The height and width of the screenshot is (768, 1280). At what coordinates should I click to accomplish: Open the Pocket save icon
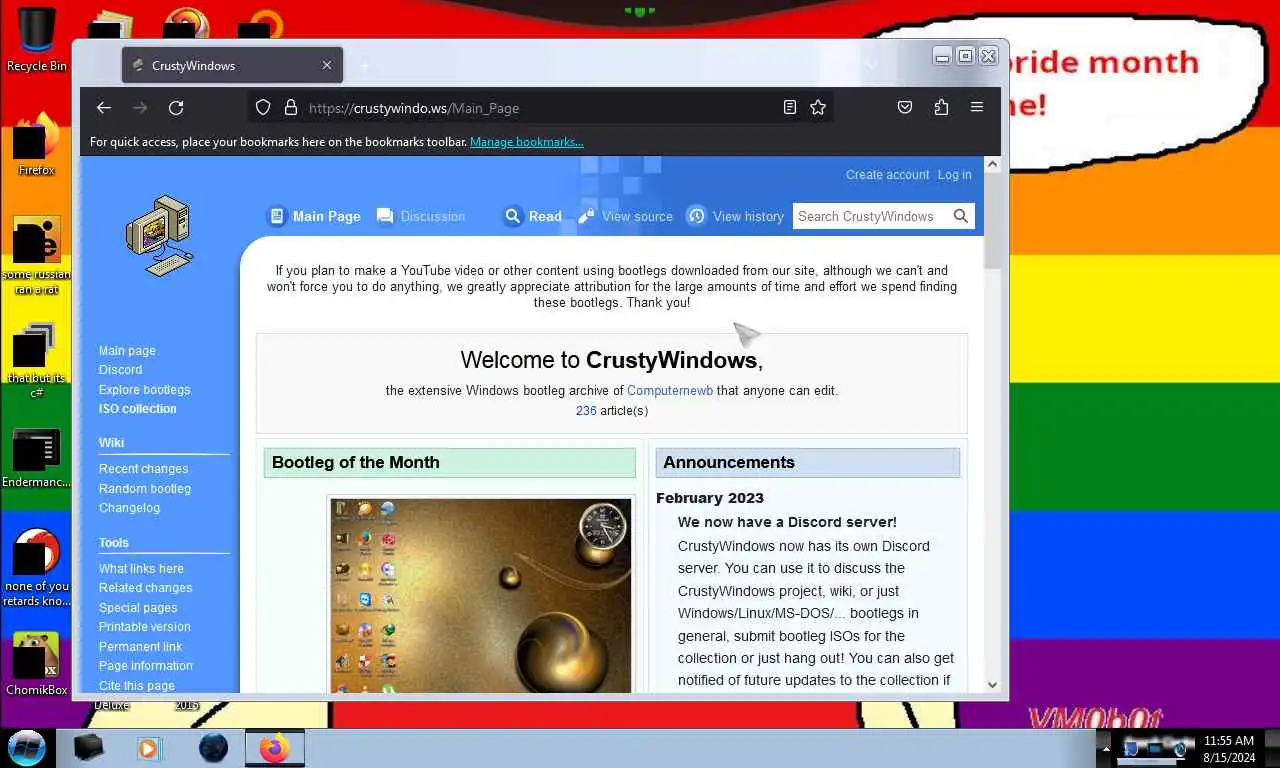[x=905, y=108]
